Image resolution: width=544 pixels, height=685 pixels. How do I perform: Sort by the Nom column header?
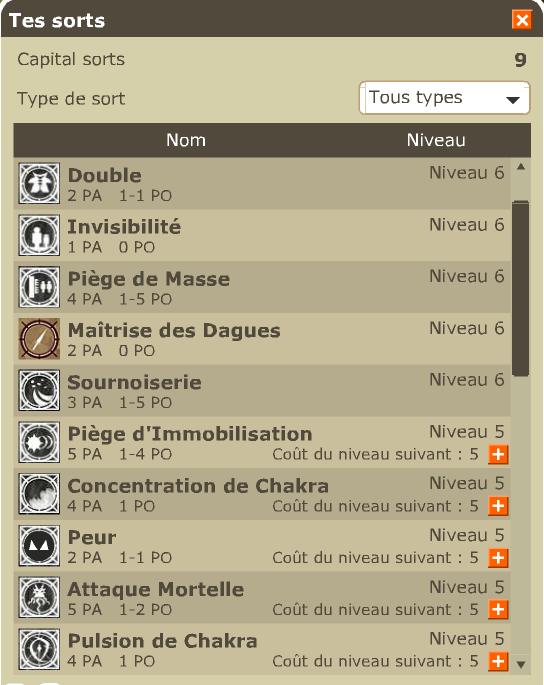(x=186, y=140)
